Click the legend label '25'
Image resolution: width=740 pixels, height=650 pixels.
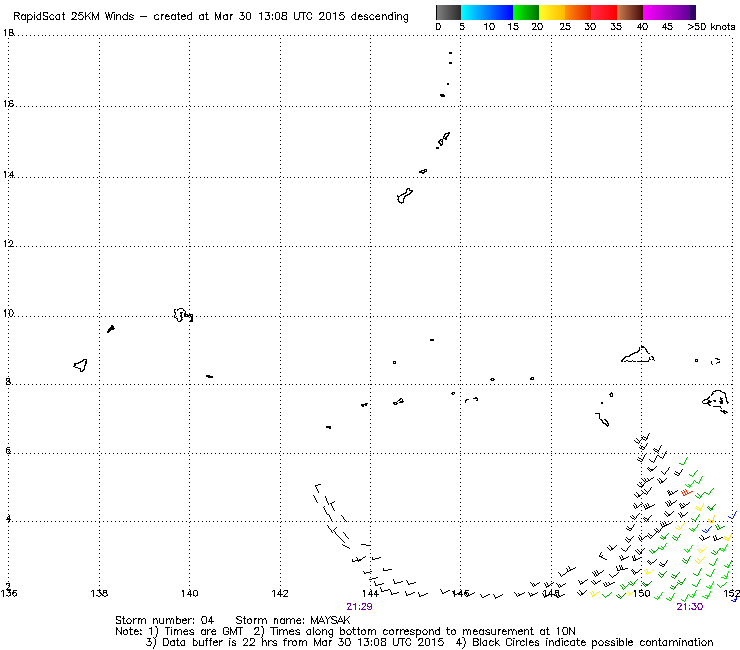565,27
